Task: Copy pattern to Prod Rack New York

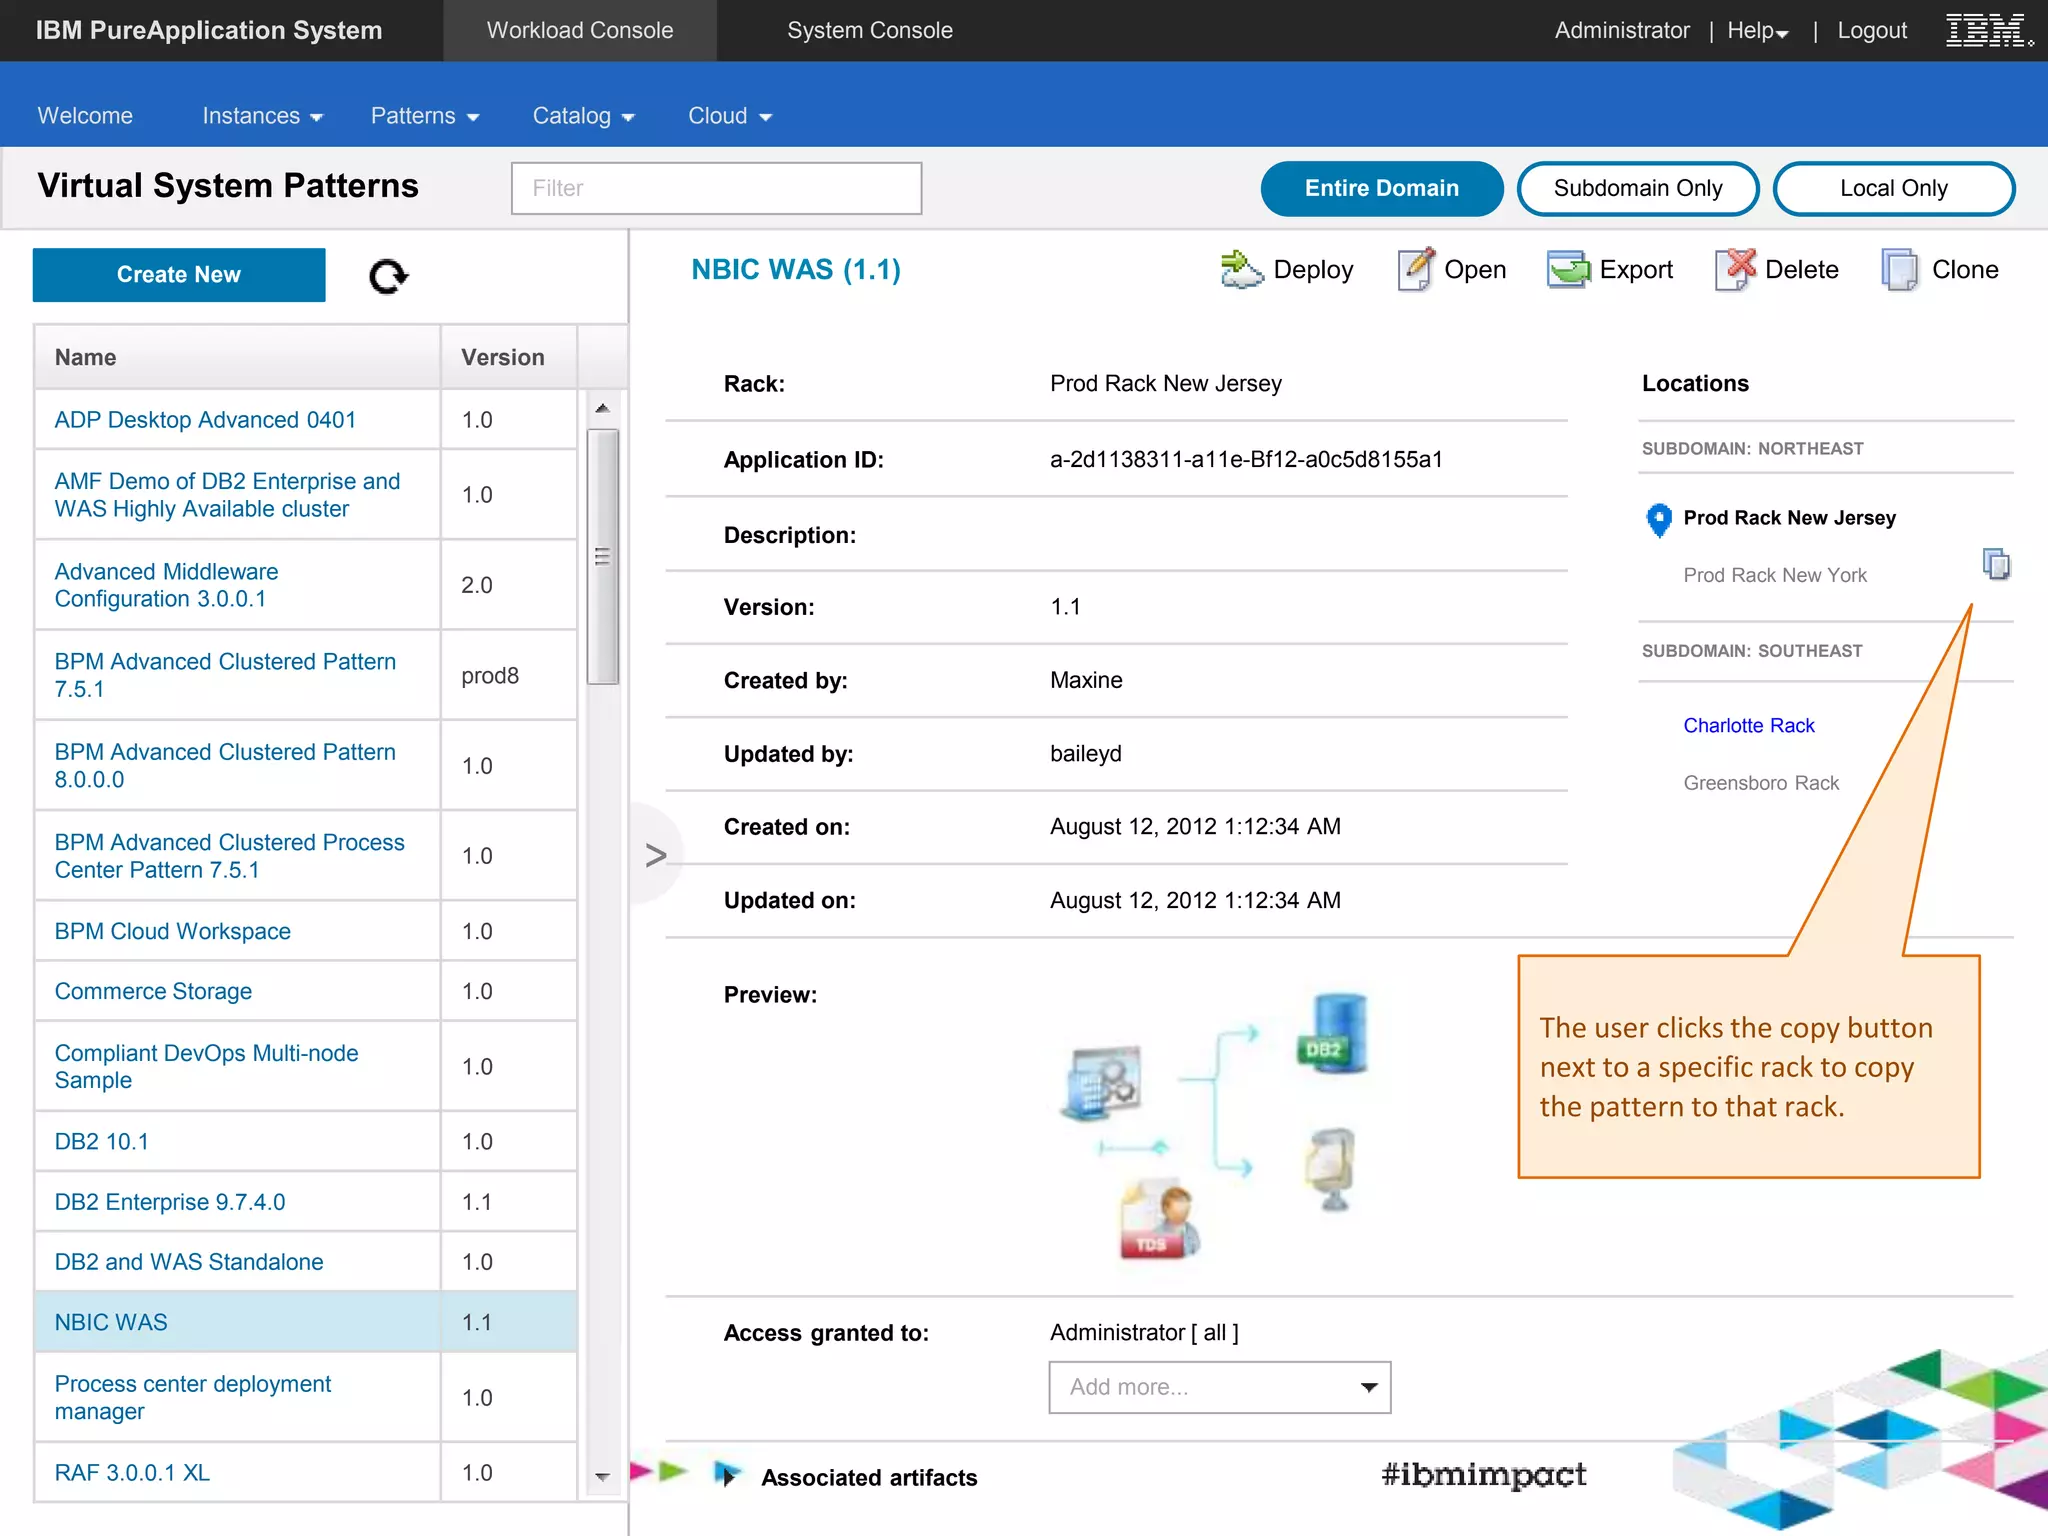Action: tap(1996, 564)
